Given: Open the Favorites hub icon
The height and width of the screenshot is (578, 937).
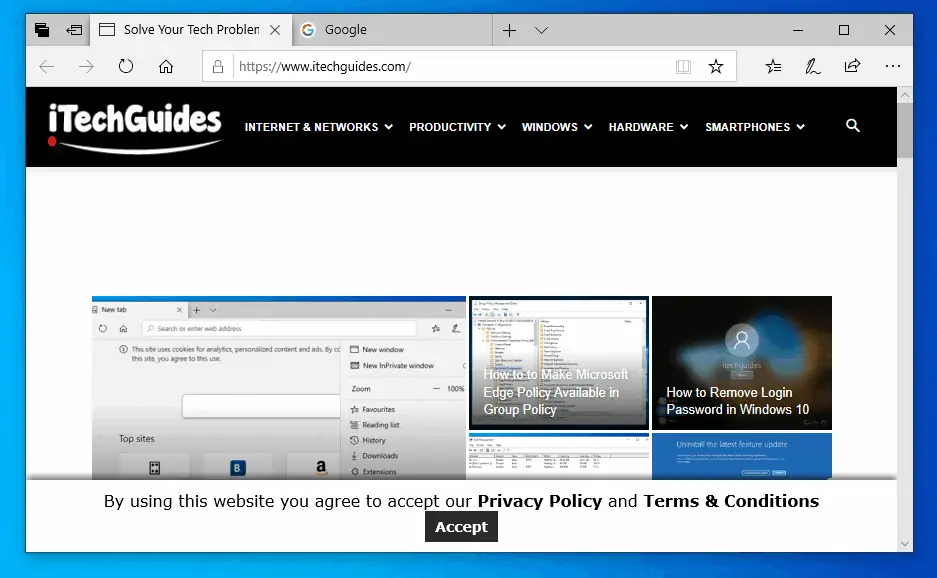Looking at the screenshot, I should pyautogui.click(x=773, y=66).
